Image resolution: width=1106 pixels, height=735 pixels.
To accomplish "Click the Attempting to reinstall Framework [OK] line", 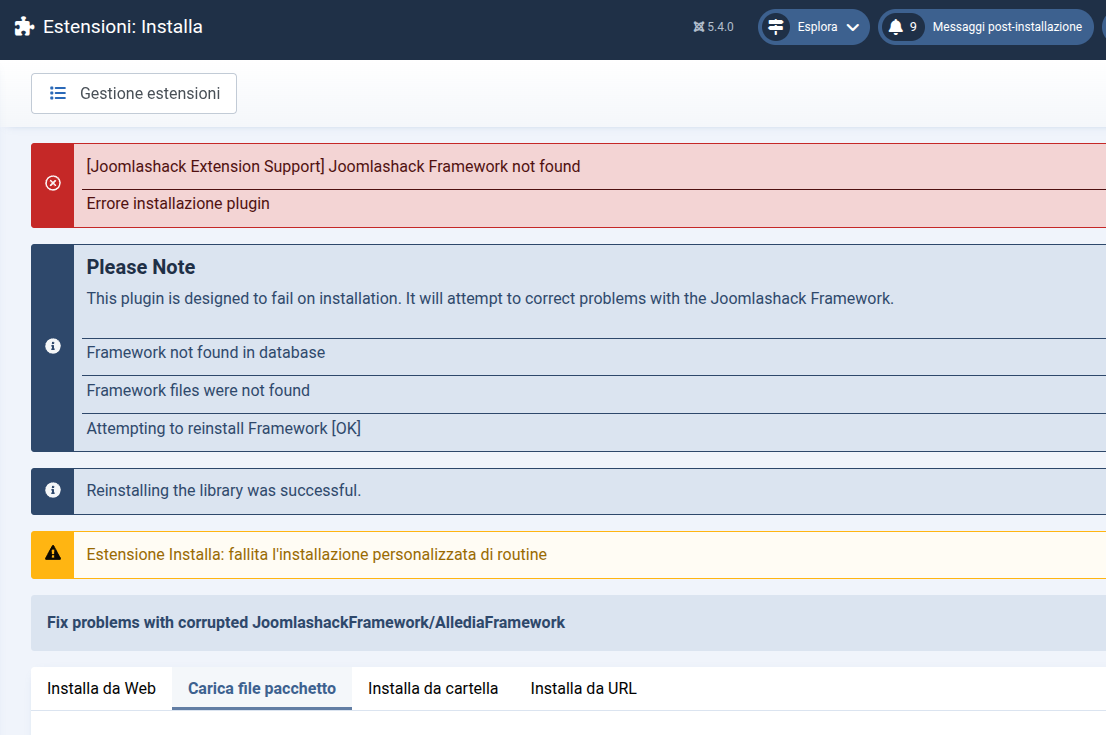I will coord(223,428).
